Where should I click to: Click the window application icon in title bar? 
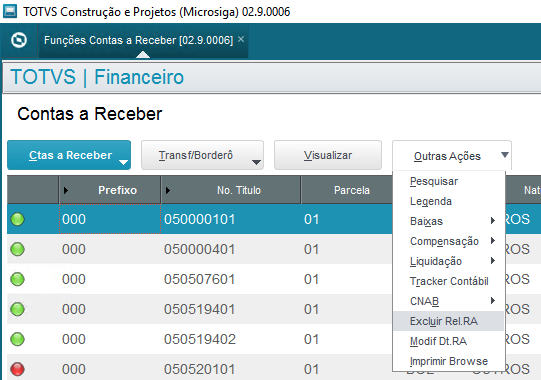point(10,11)
